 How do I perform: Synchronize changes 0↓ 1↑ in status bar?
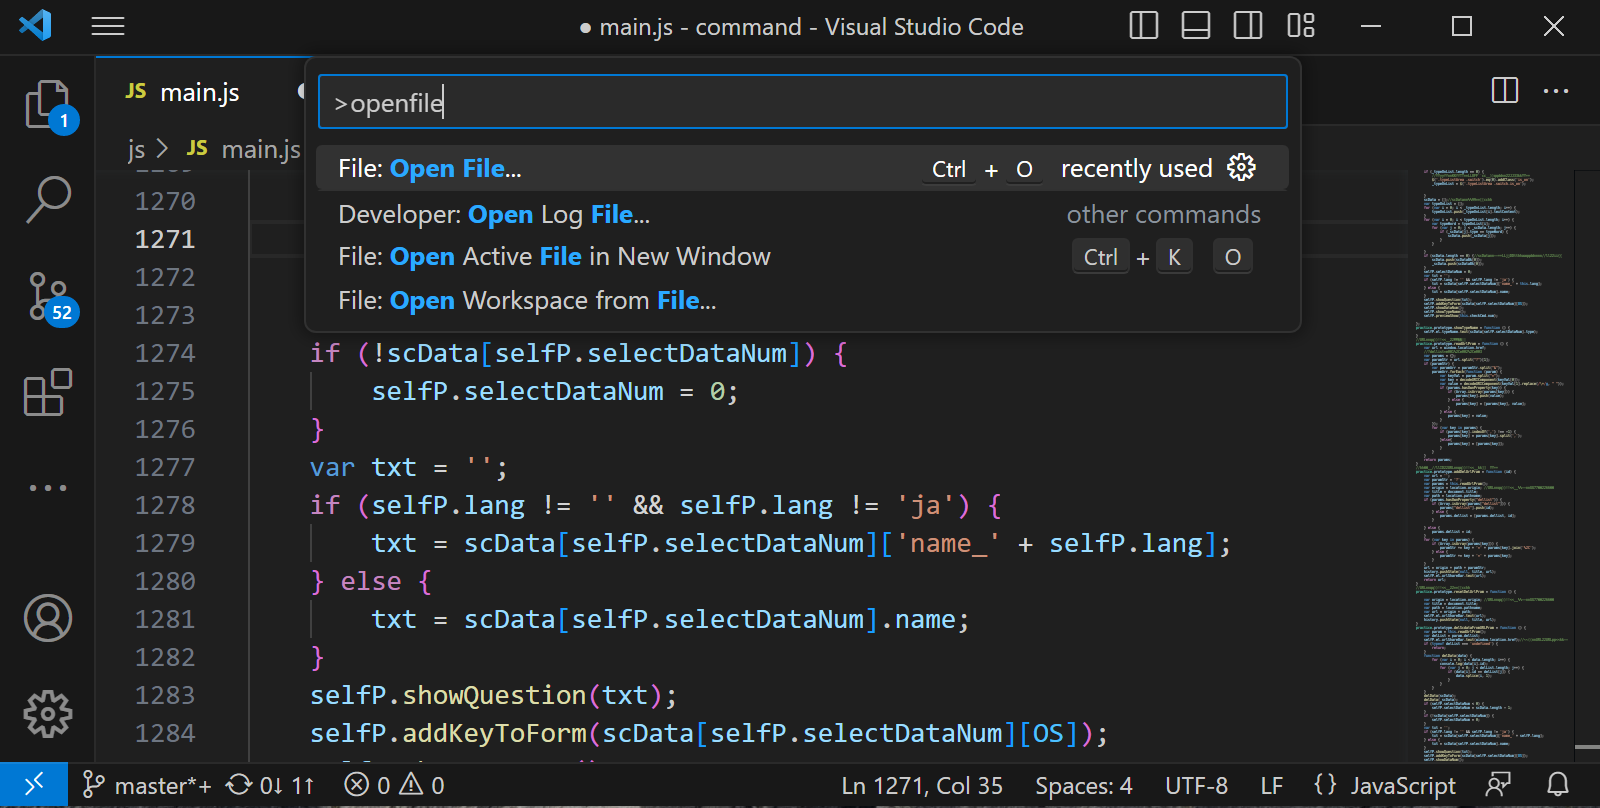click(x=270, y=785)
